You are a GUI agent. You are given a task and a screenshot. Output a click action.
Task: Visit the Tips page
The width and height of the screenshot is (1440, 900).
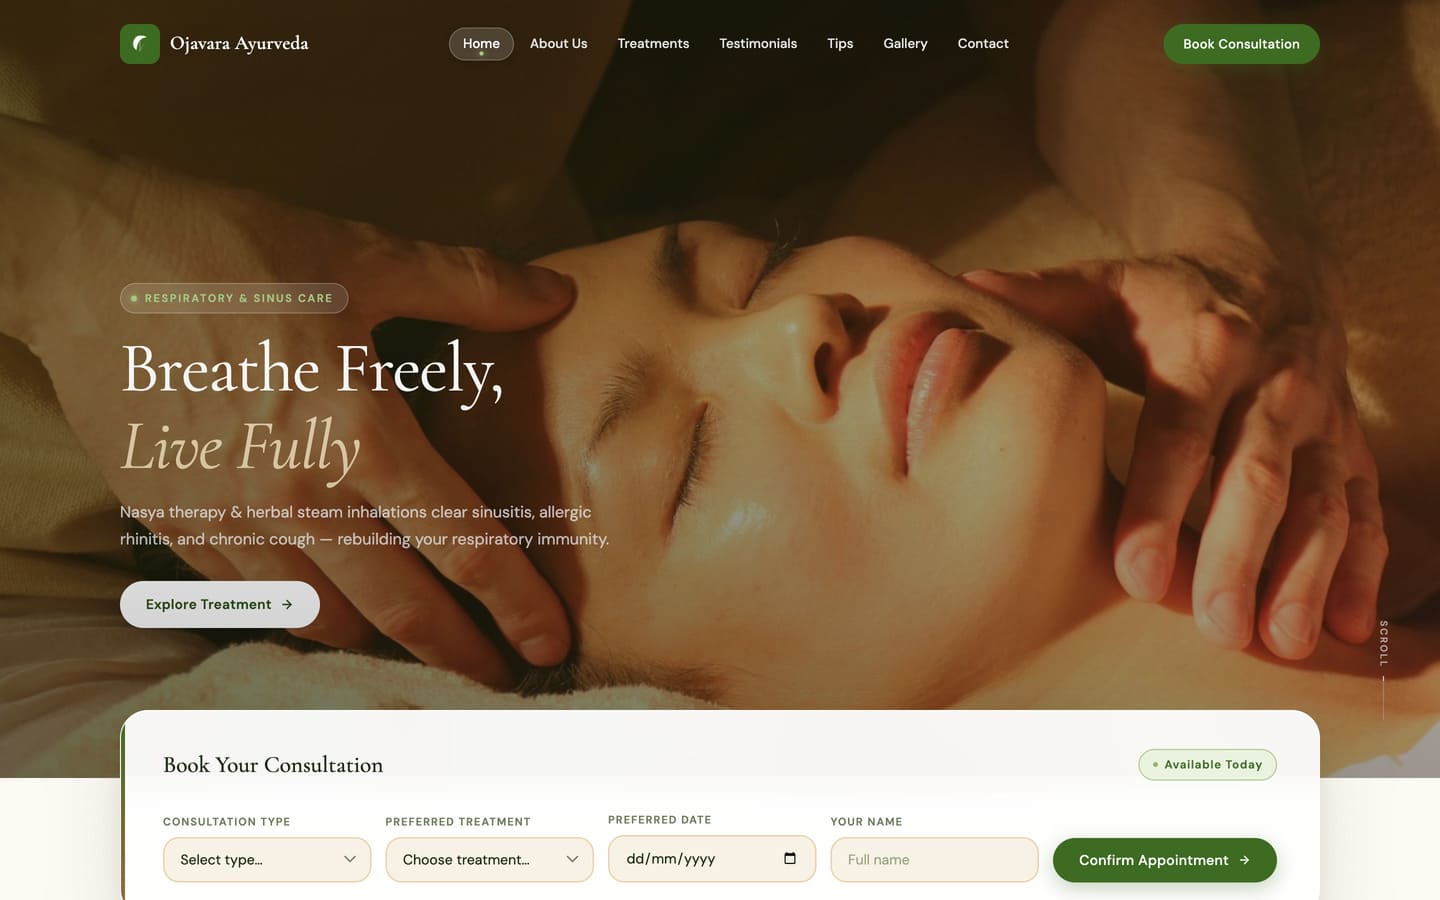[x=840, y=44]
